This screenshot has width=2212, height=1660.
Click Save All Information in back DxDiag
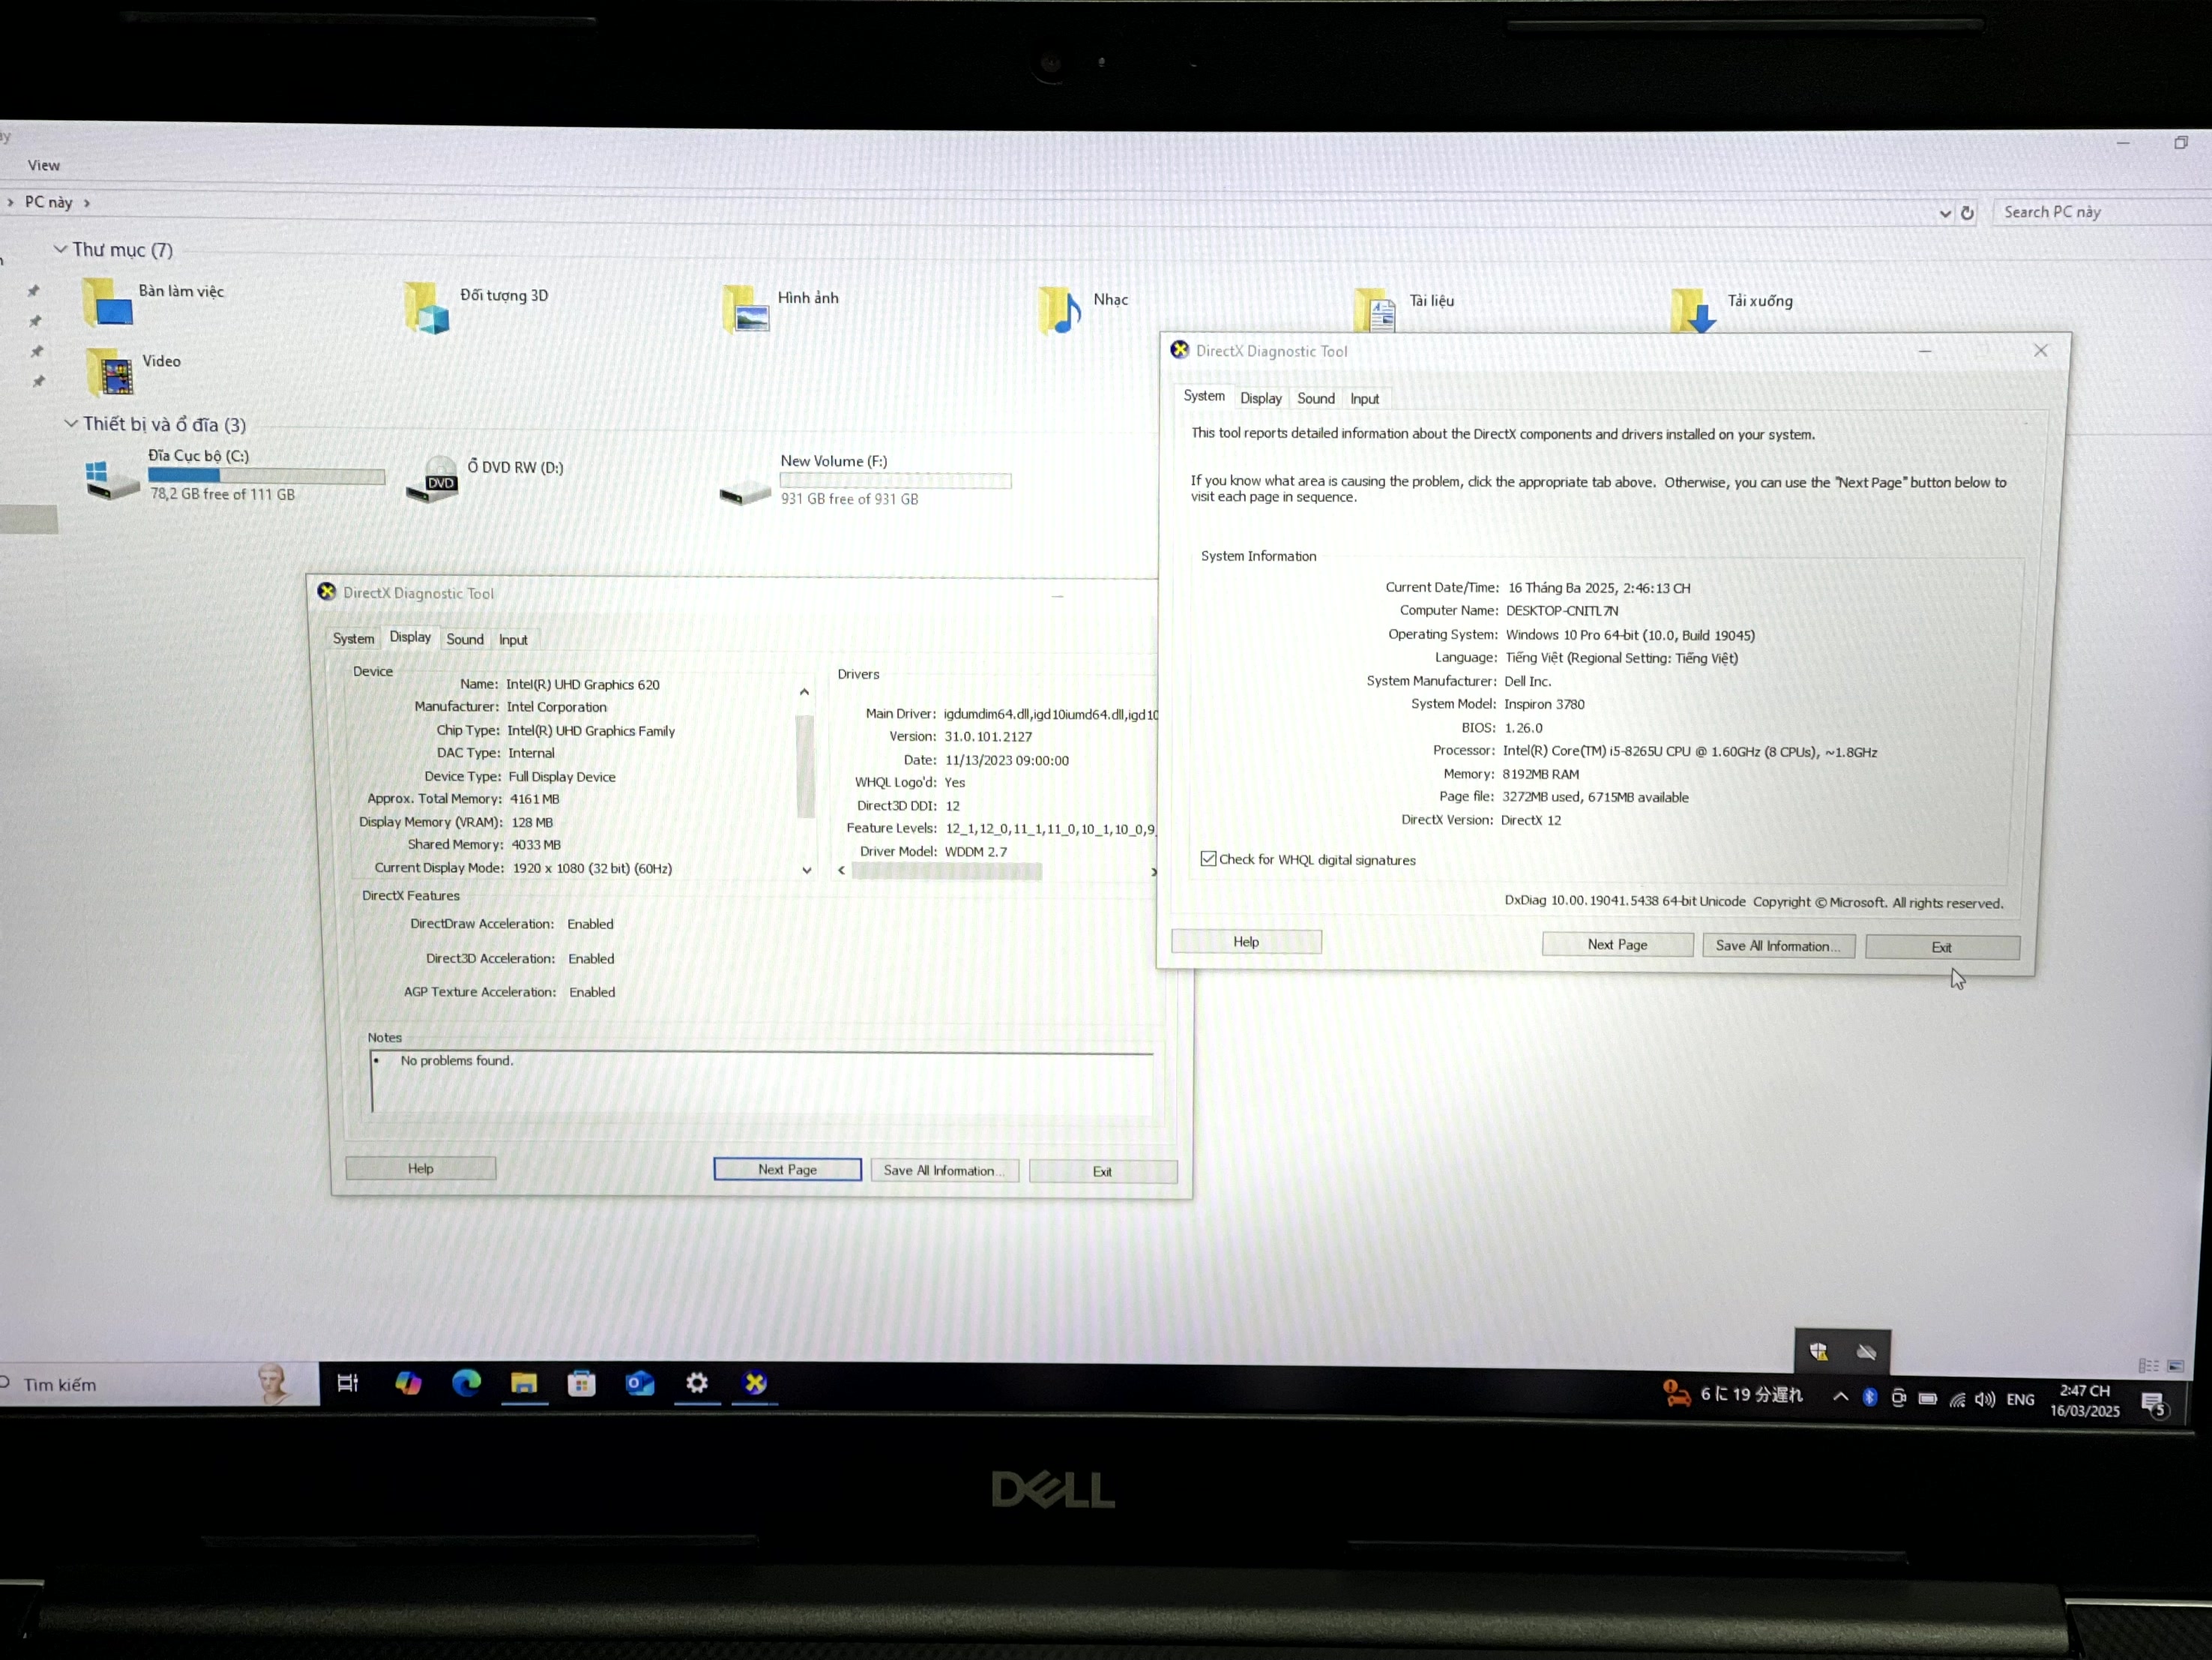[x=945, y=1170]
